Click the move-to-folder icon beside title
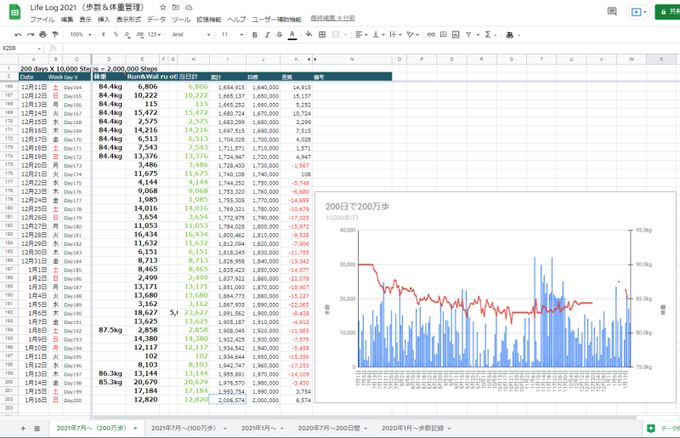Viewport: 680px width, 438px height. coord(176,7)
